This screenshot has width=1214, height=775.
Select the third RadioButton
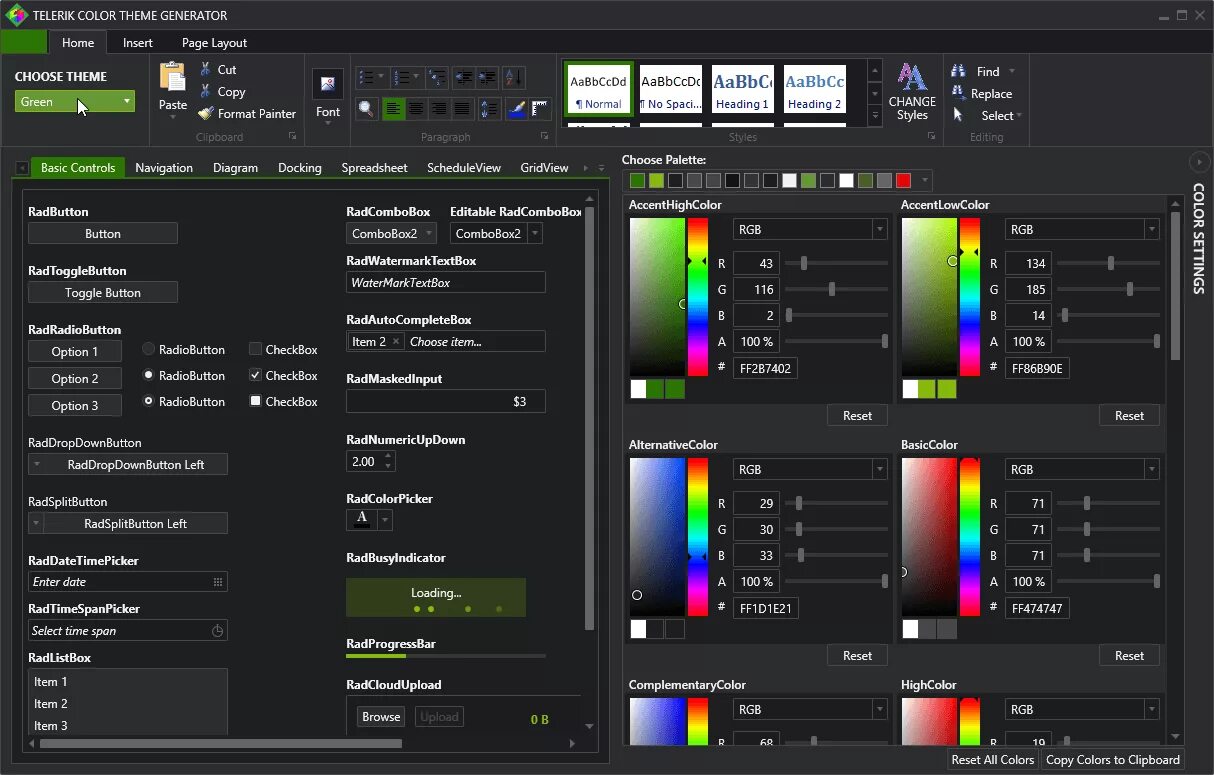(x=148, y=401)
